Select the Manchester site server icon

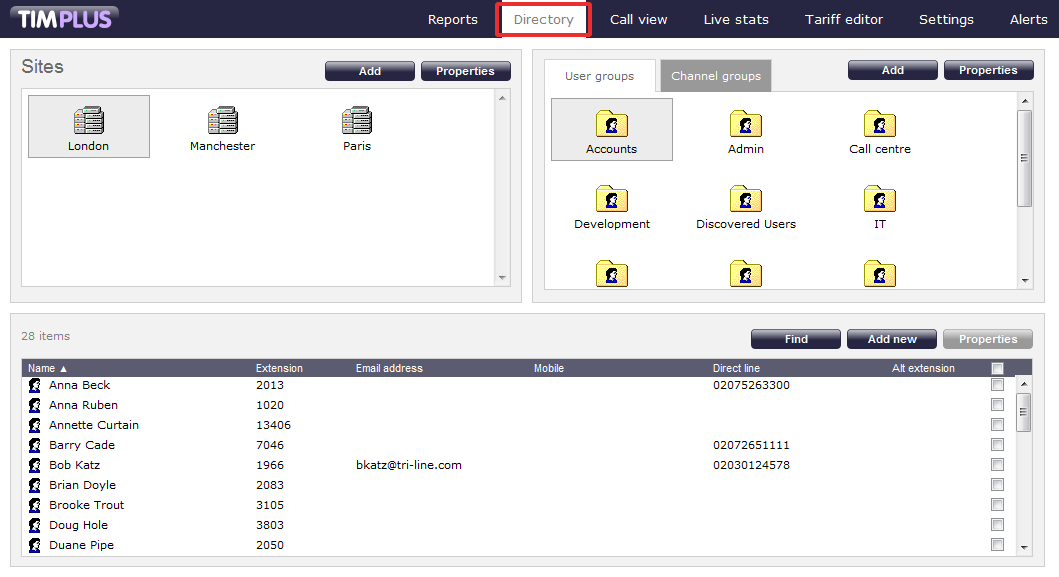point(222,121)
